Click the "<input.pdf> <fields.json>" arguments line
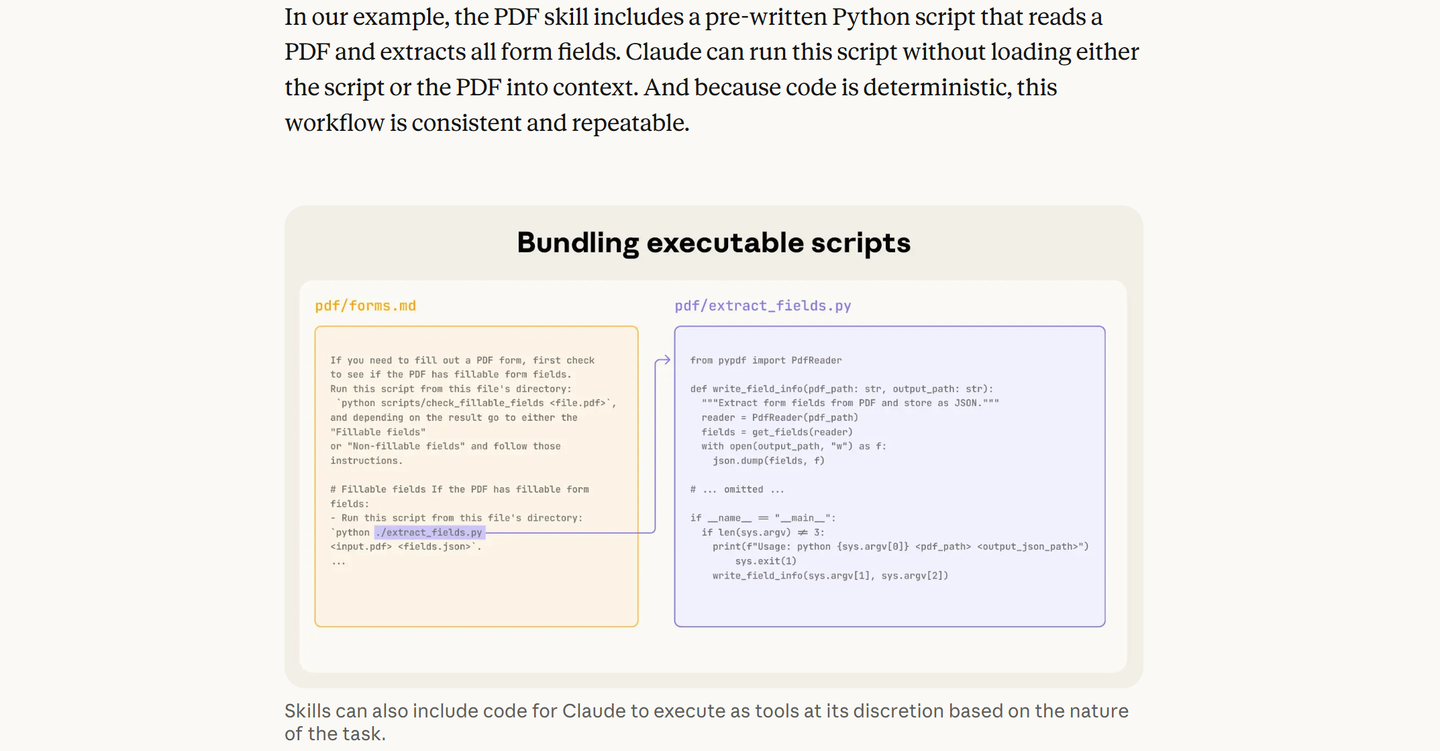This screenshot has height=751, width=1440. (x=406, y=547)
